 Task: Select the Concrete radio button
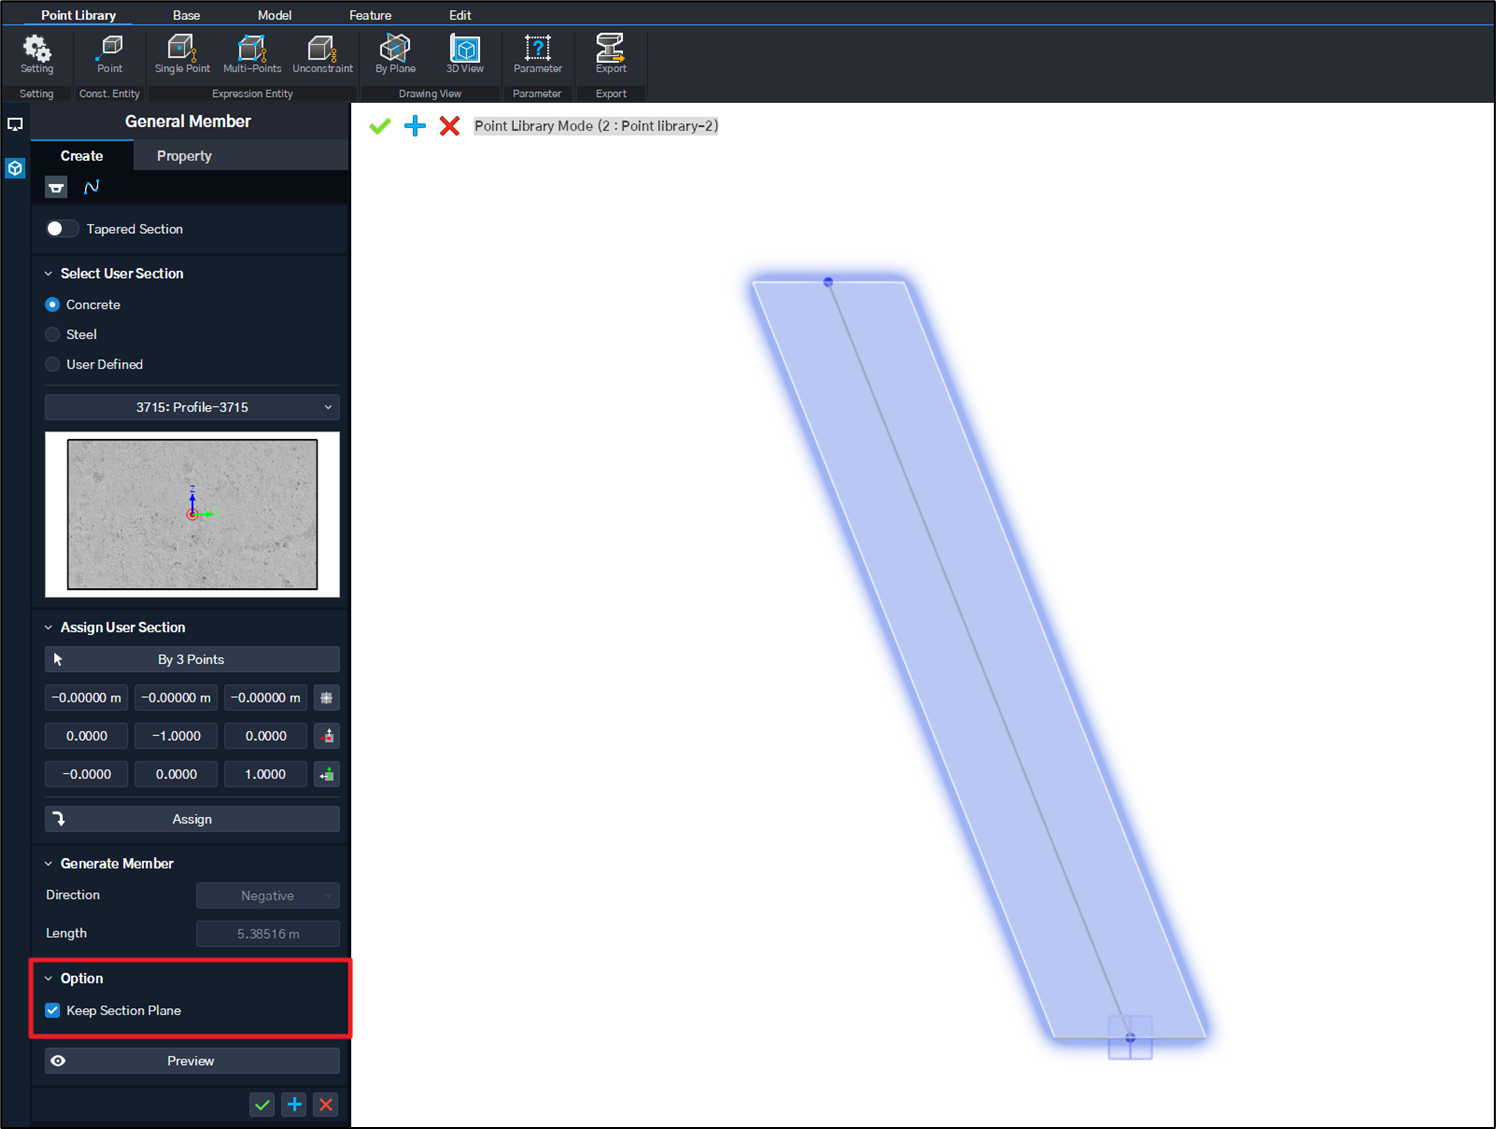[53, 305]
